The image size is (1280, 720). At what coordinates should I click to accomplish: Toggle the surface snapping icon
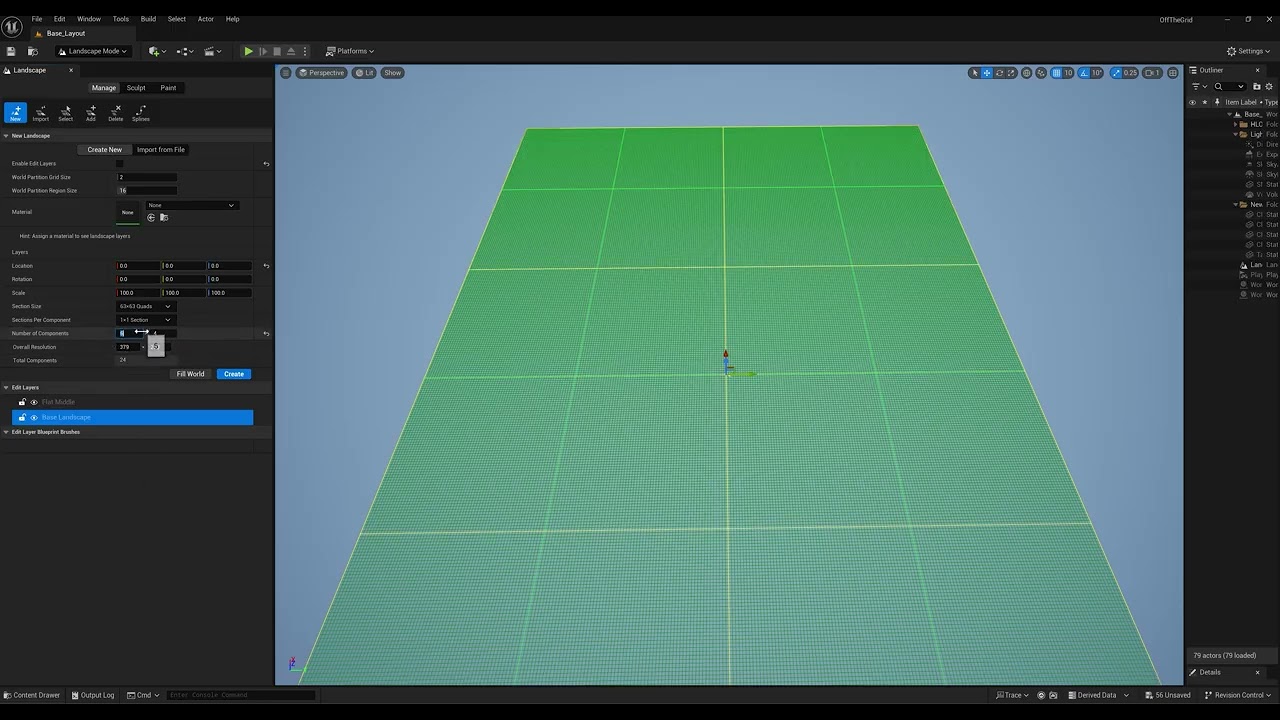coord(1041,73)
